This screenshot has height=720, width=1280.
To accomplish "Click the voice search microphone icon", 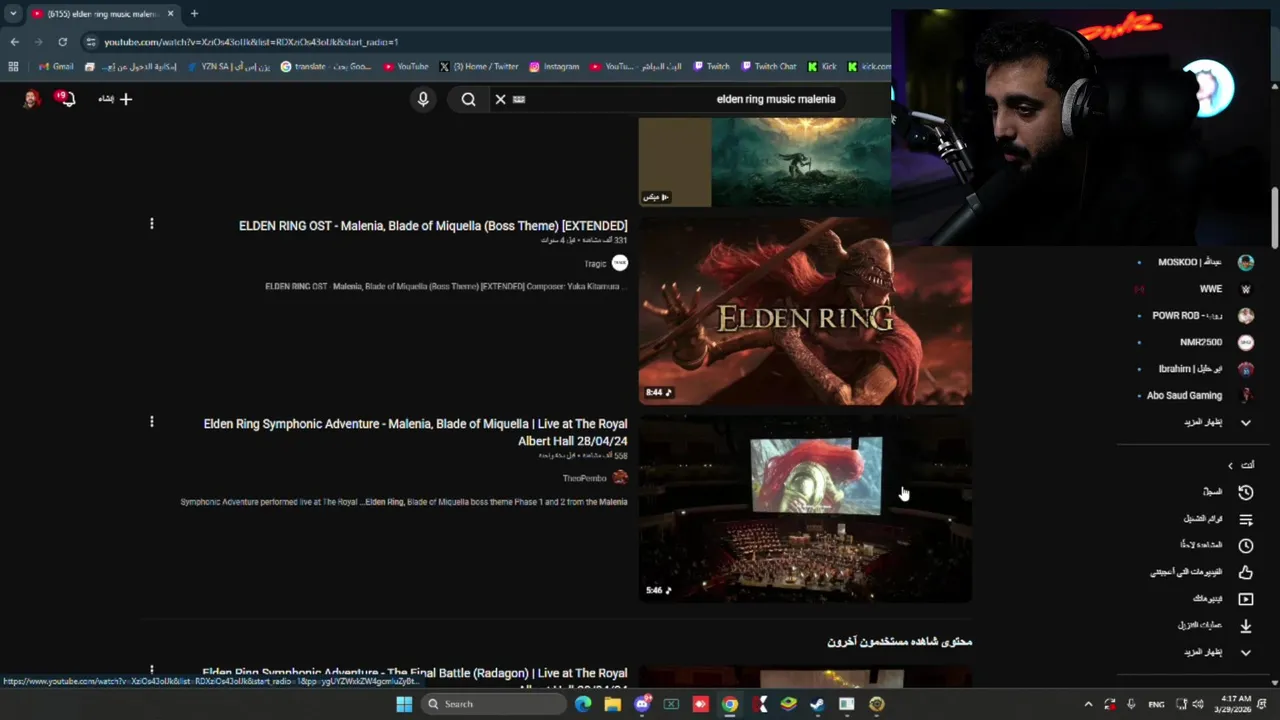I will [423, 99].
